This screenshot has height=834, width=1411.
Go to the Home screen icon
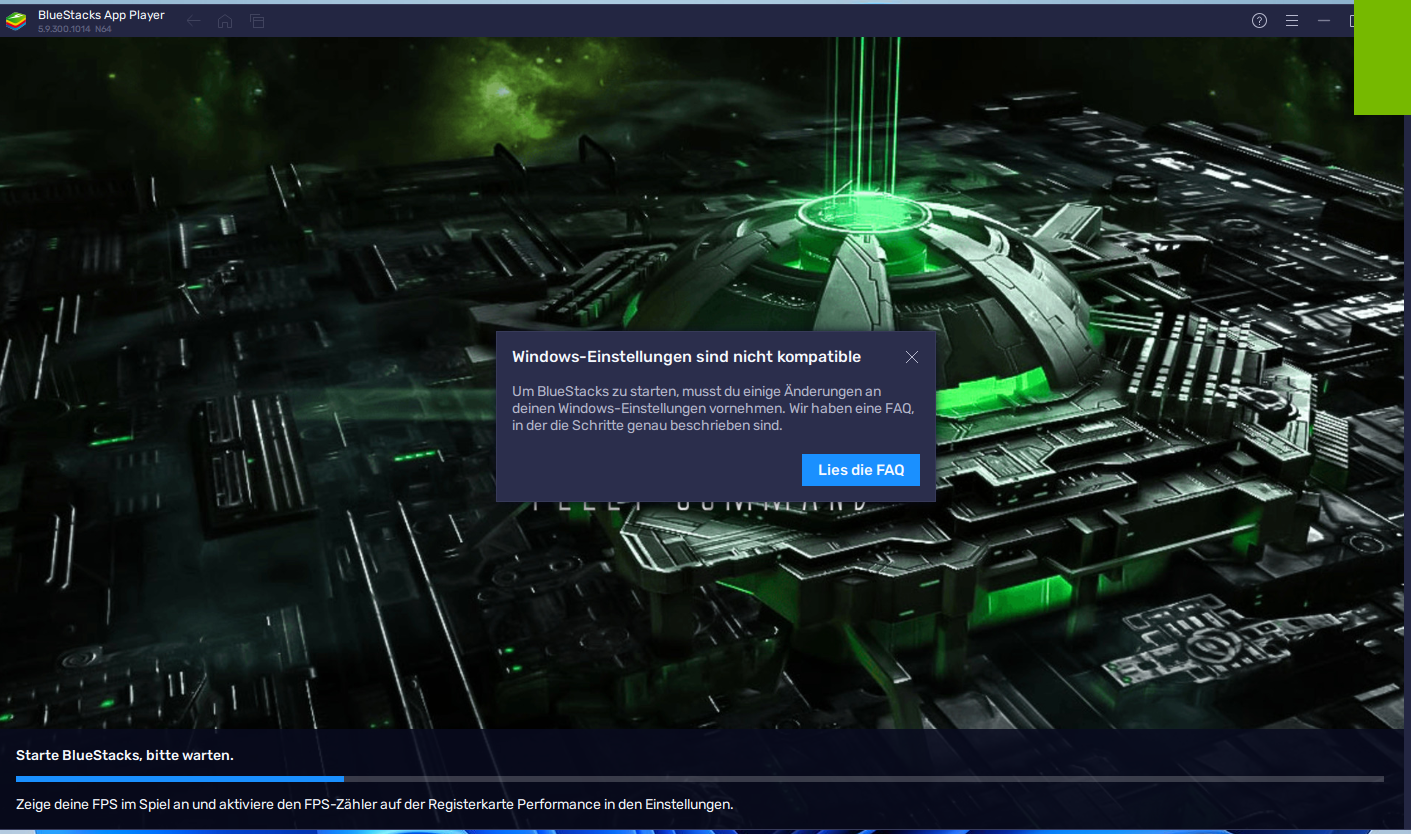click(225, 21)
